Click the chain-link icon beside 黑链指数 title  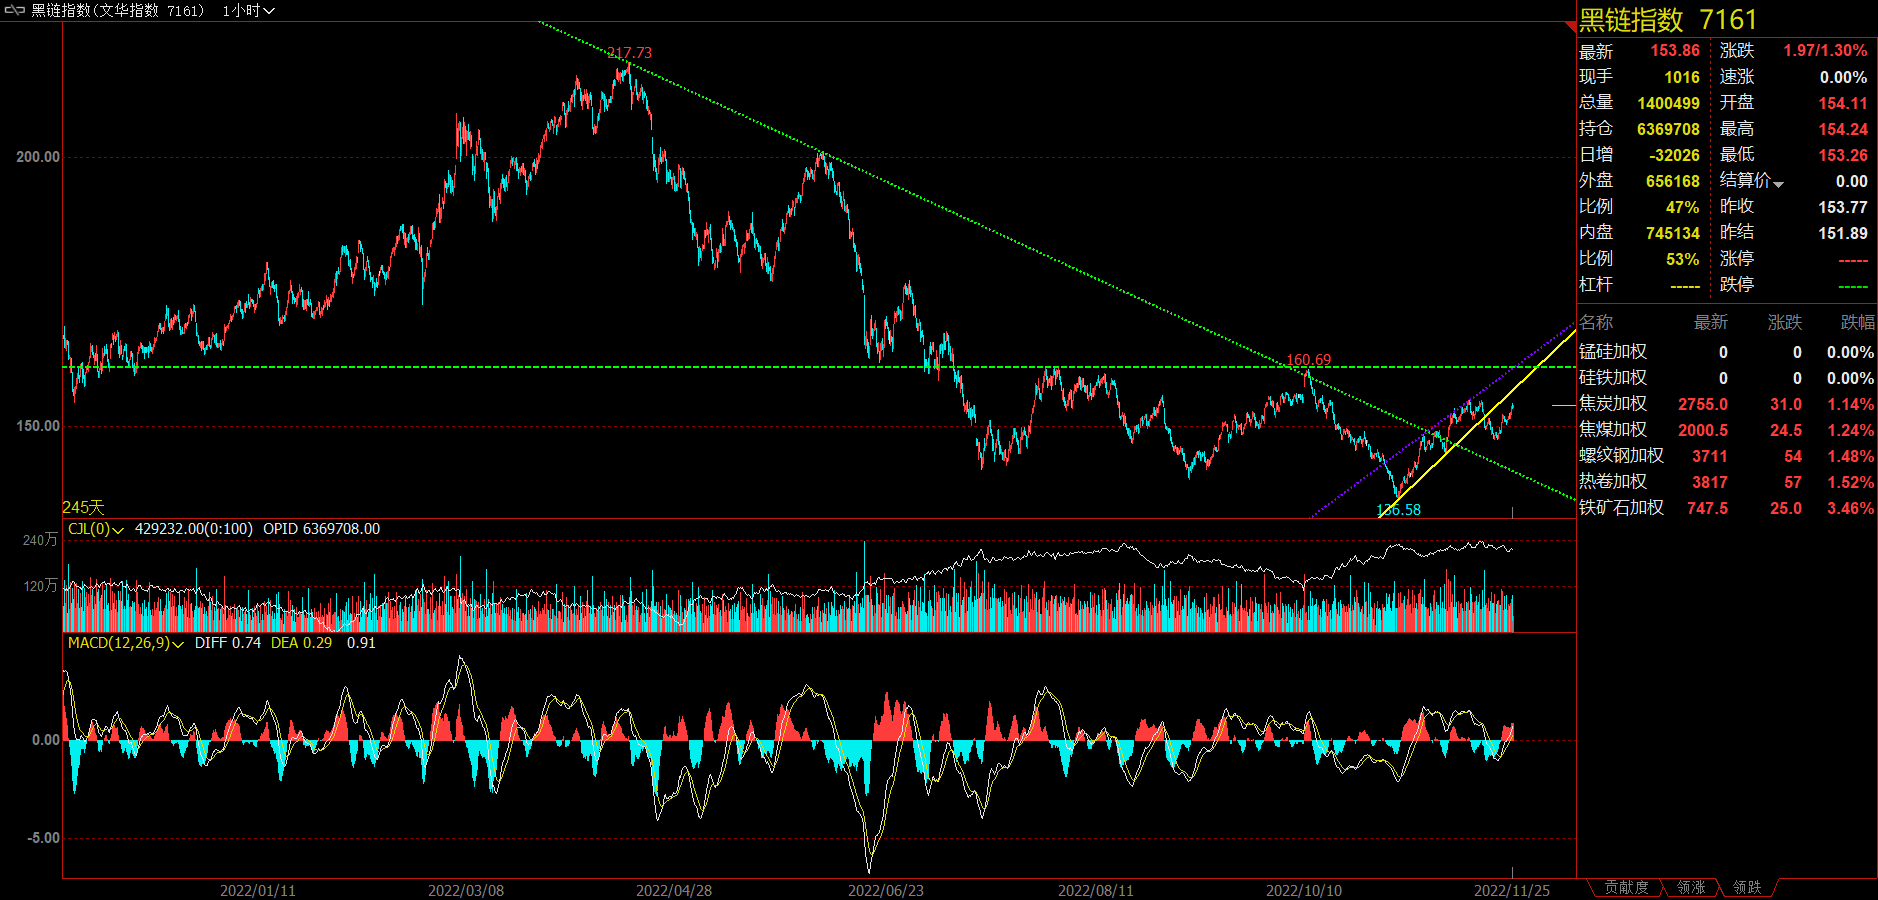coord(14,10)
